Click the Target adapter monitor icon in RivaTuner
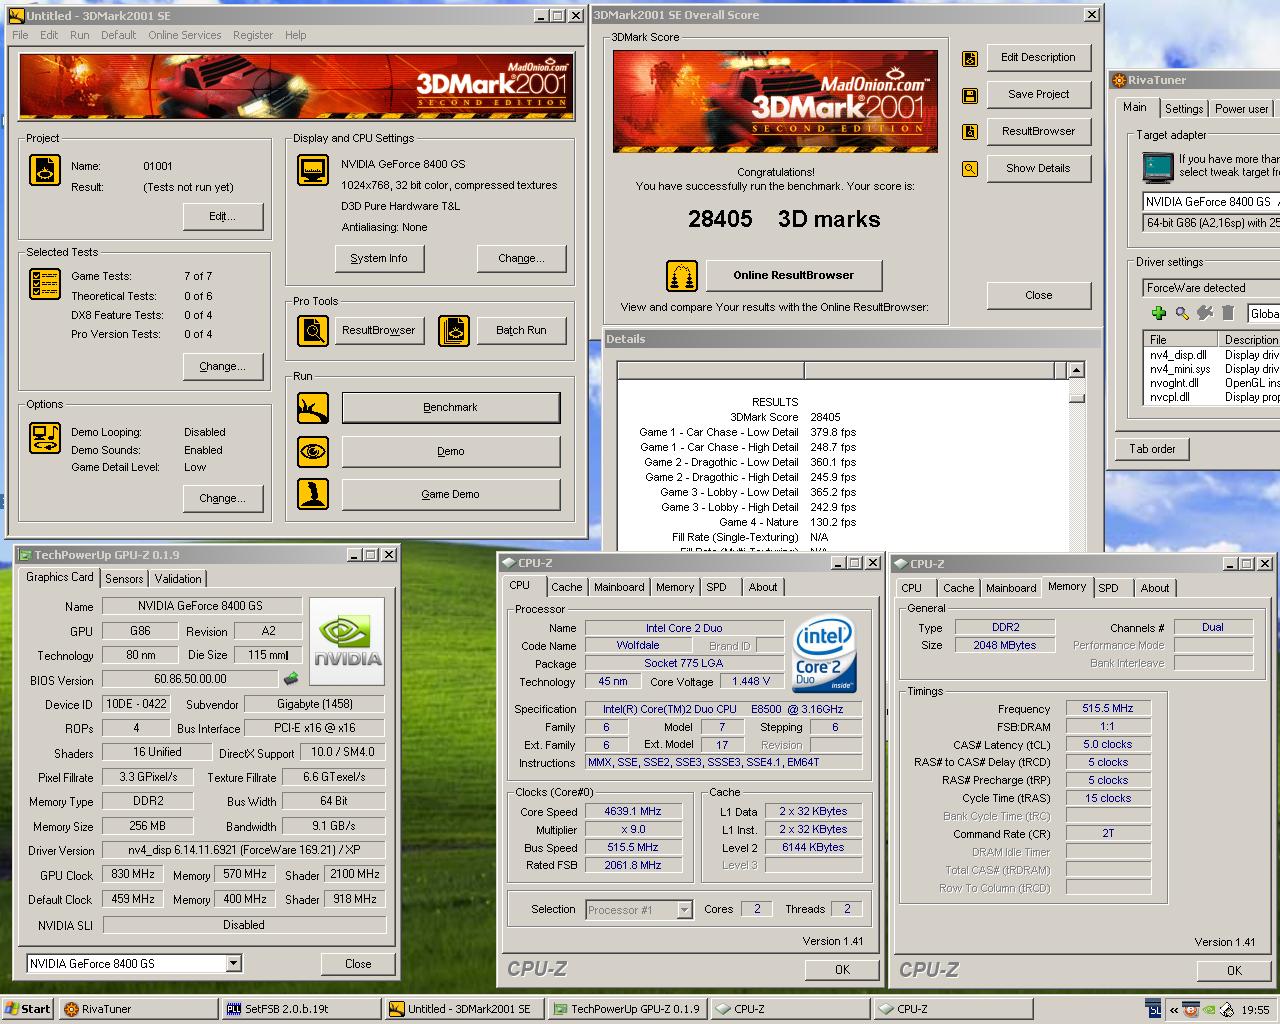This screenshot has height=1024, width=1280. (x=1158, y=166)
